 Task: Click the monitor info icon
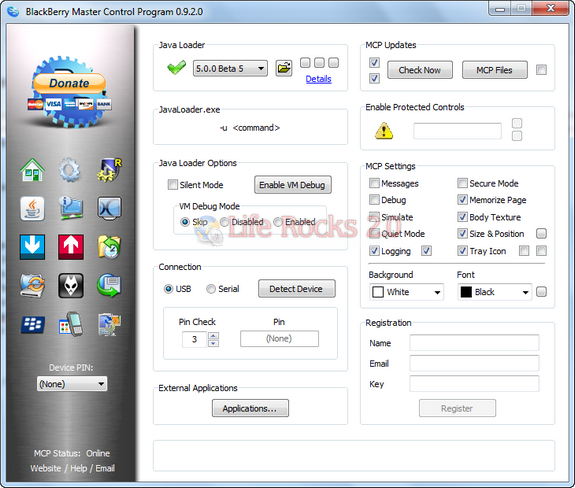pyautogui.click(x=71, y=208)
